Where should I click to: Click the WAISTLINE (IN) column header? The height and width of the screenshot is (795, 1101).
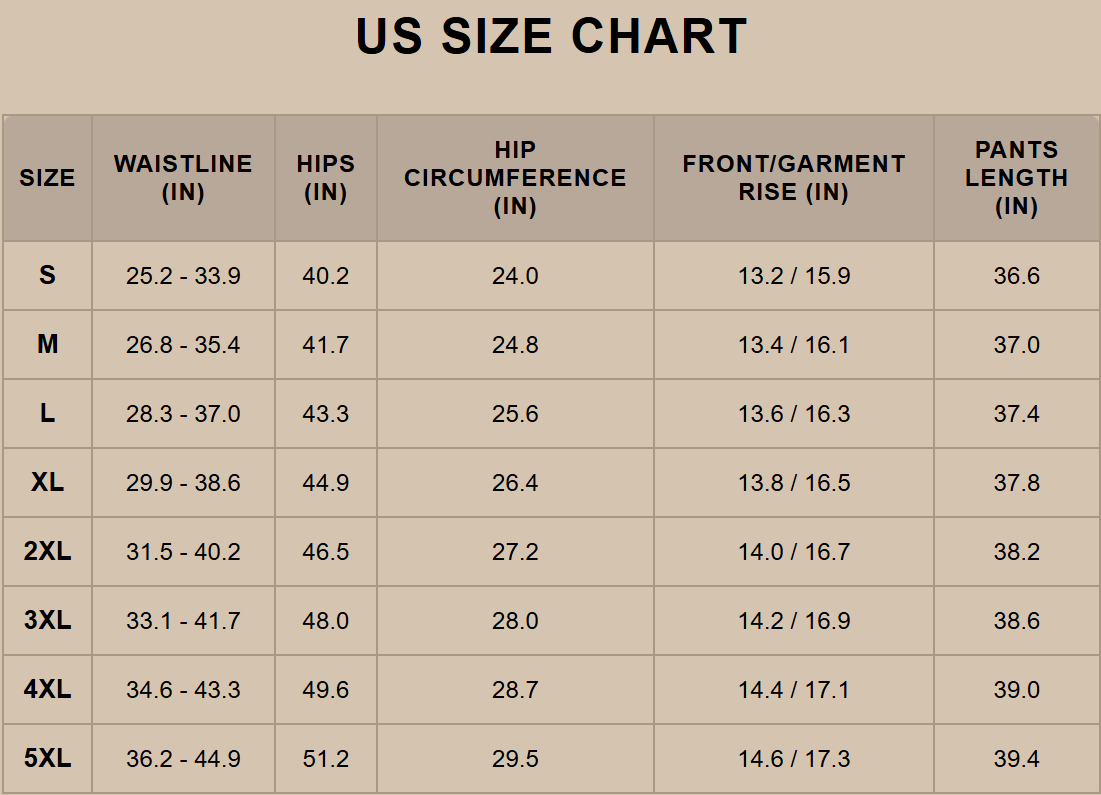(x=183, y=178)
